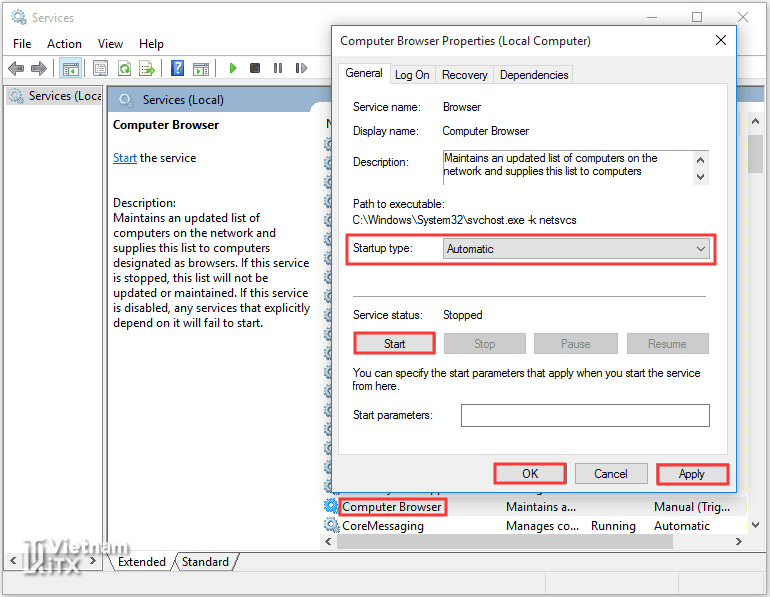Open the Action menu

64,44
